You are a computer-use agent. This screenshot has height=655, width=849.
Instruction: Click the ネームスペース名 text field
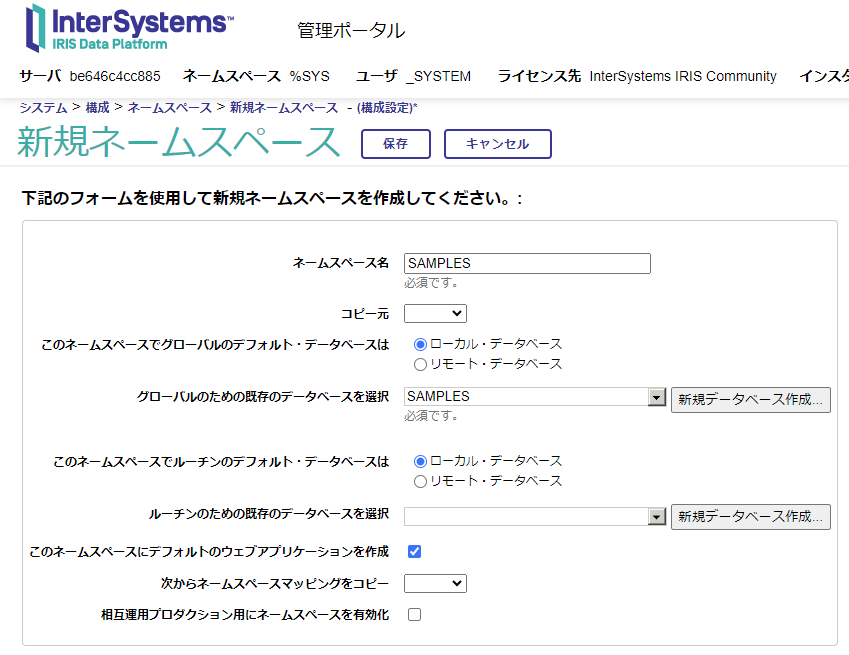pyautogui.click(x=527, y=263)
